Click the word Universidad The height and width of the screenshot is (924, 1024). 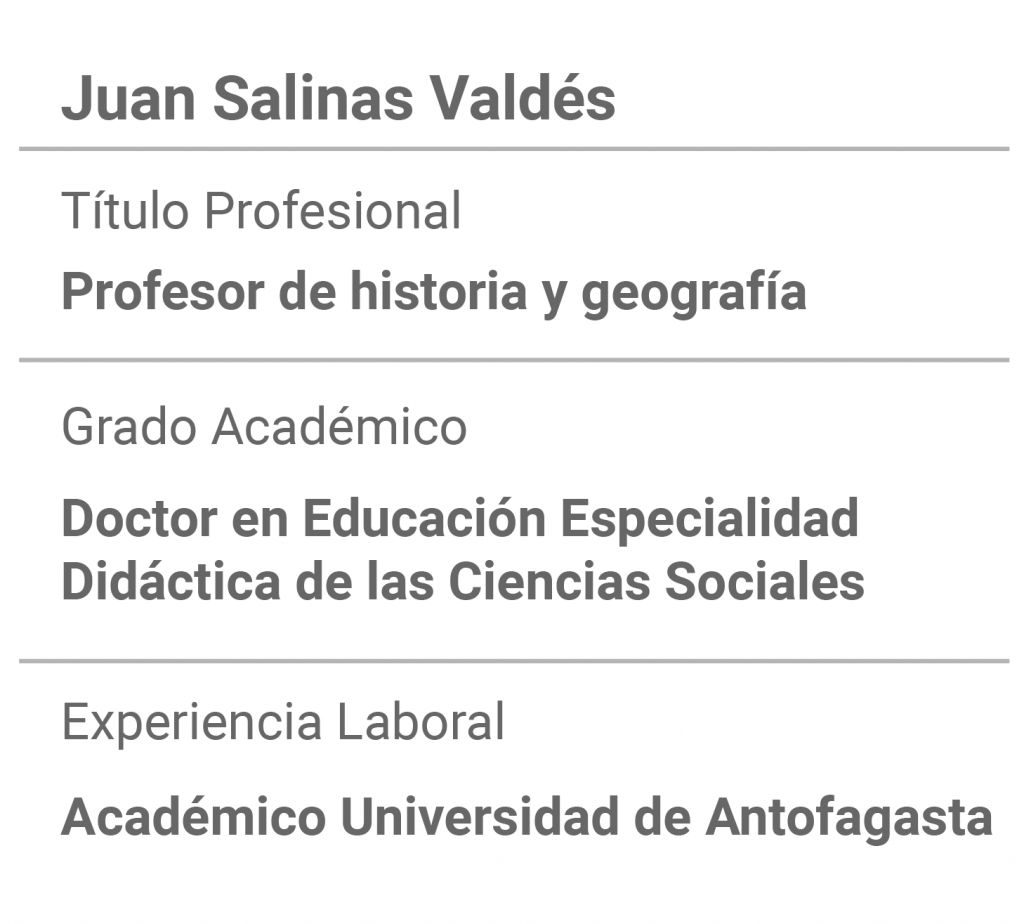(479, 817)
